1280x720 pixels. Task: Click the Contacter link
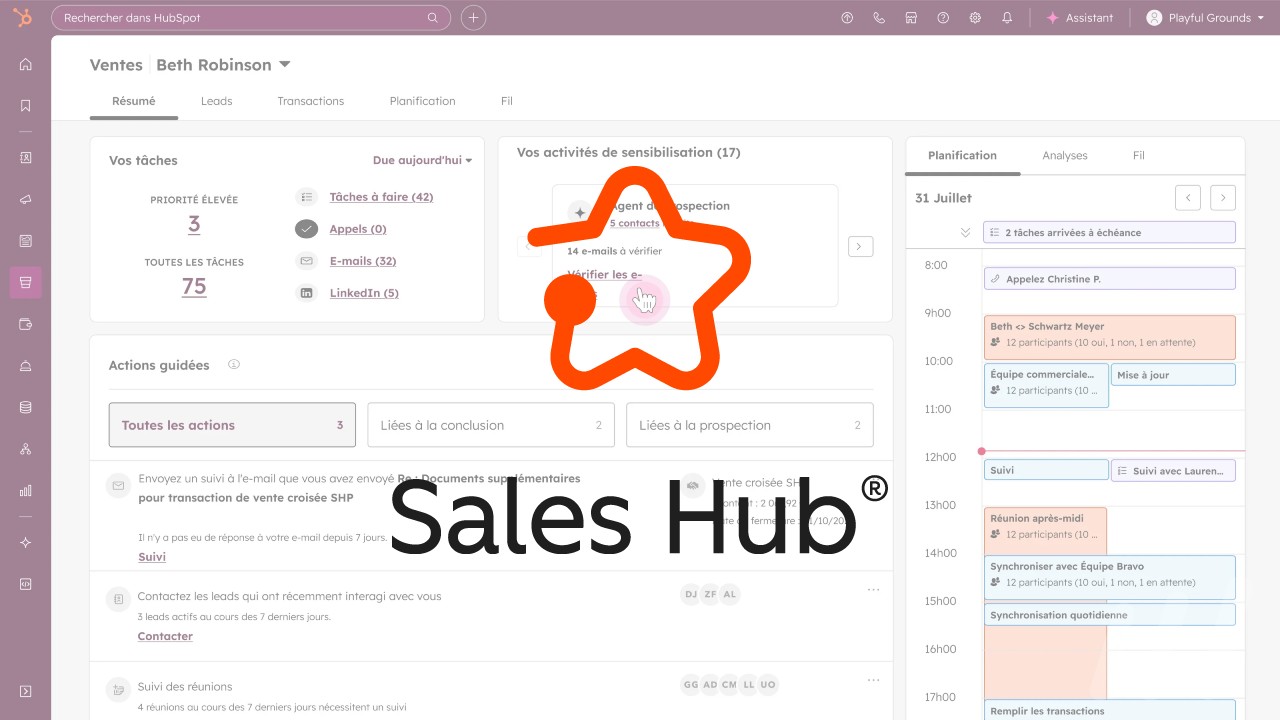165,636
